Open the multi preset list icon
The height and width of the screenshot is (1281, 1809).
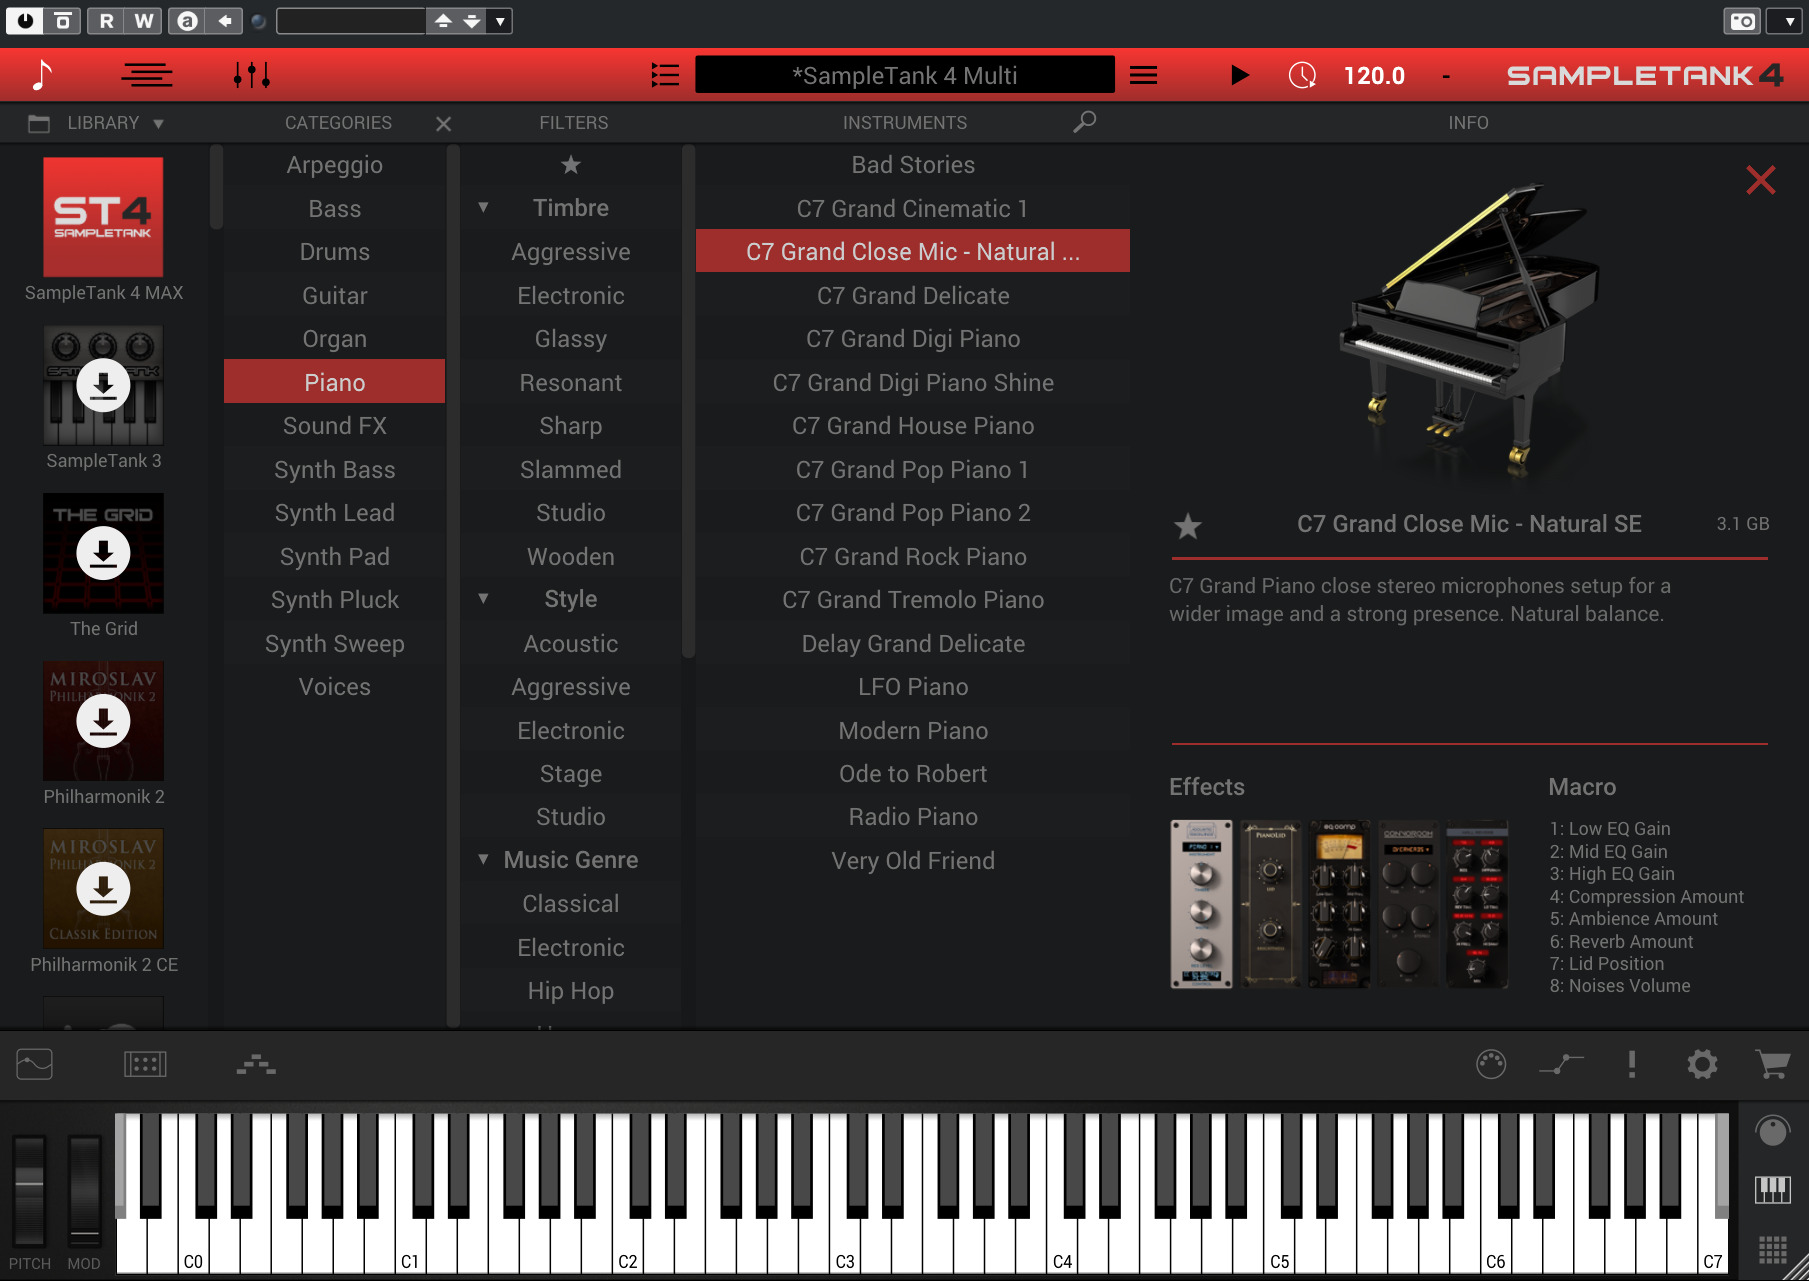[x=665, y=75]
